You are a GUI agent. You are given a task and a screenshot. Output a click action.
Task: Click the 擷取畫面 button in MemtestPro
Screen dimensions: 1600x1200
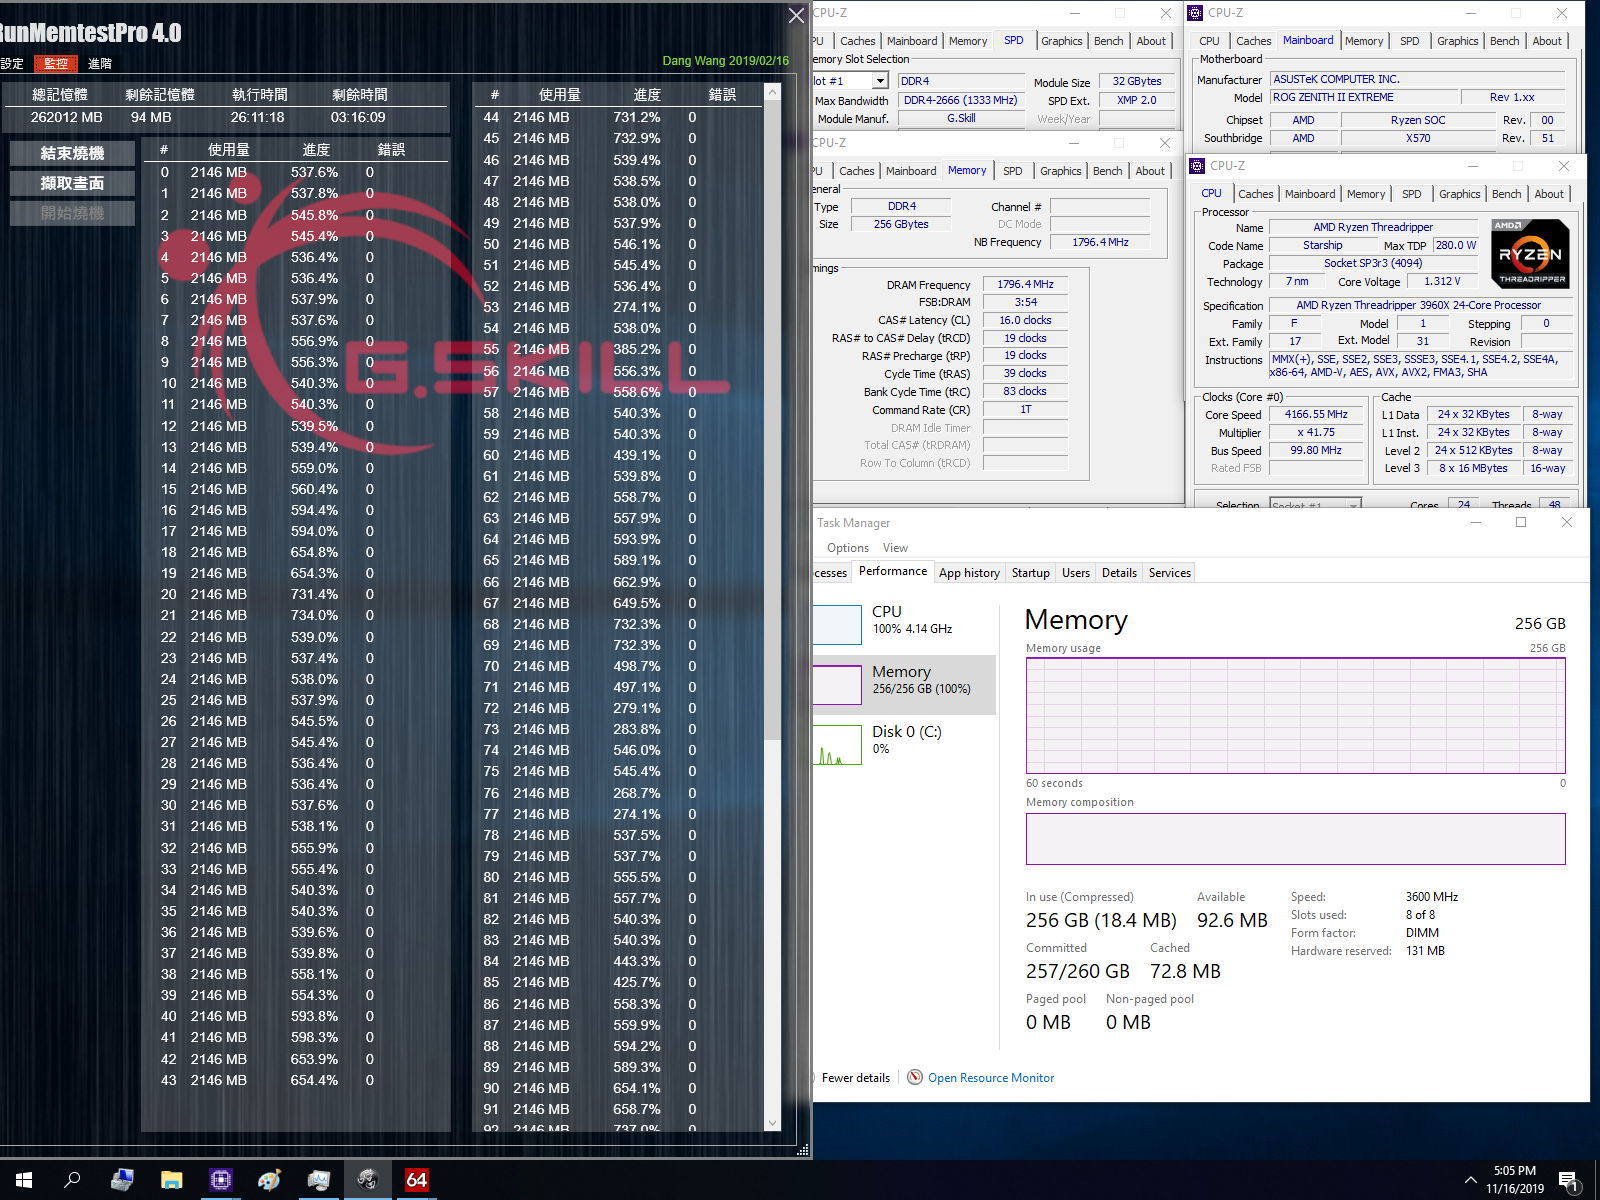(71, 183)
